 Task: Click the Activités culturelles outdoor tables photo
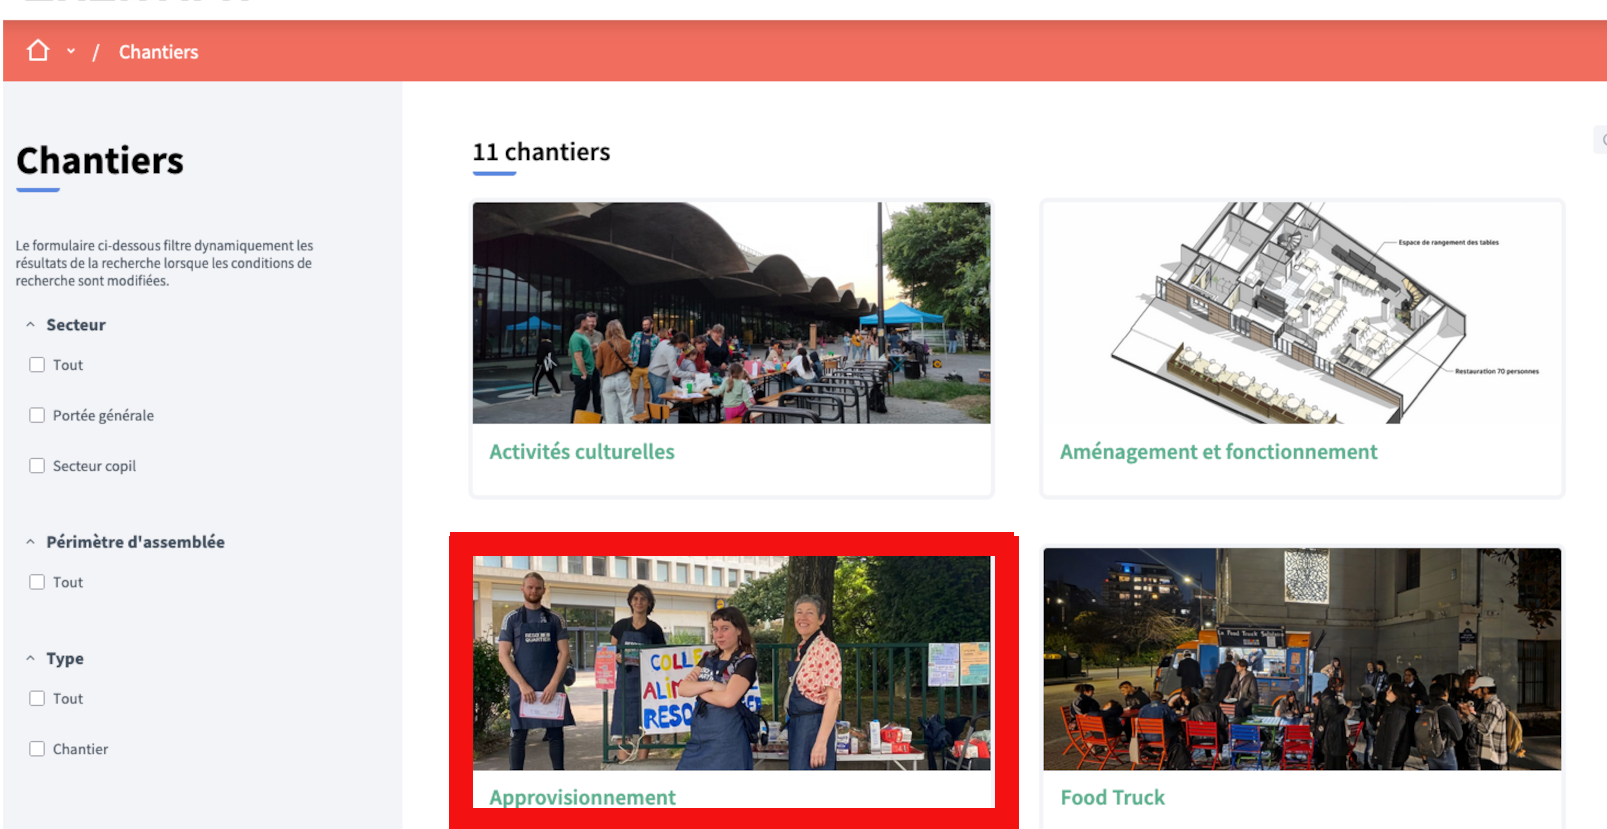coord(731,313)
